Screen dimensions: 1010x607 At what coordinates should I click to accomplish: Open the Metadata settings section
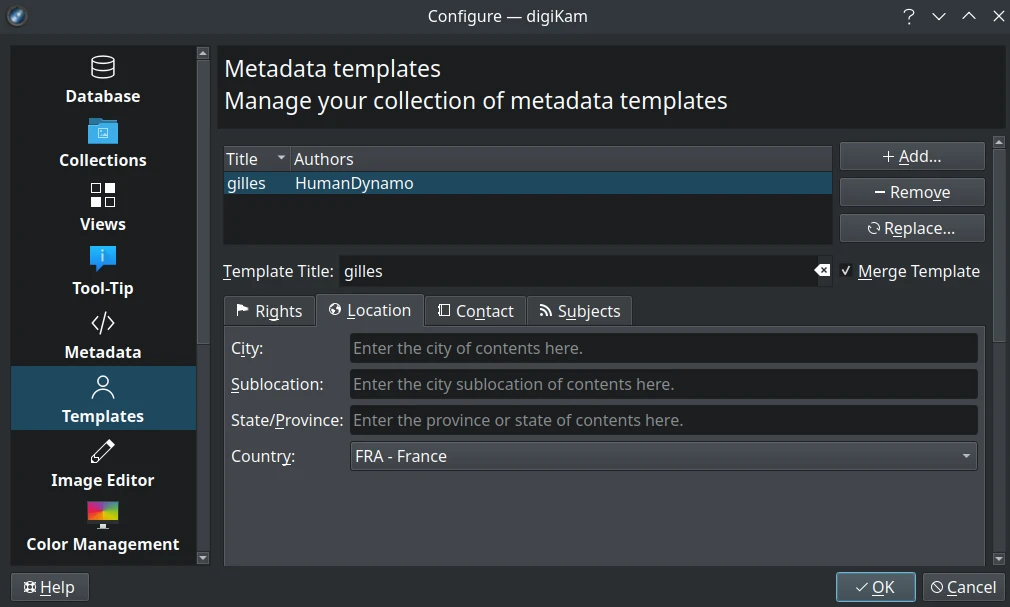pos(102,333)
